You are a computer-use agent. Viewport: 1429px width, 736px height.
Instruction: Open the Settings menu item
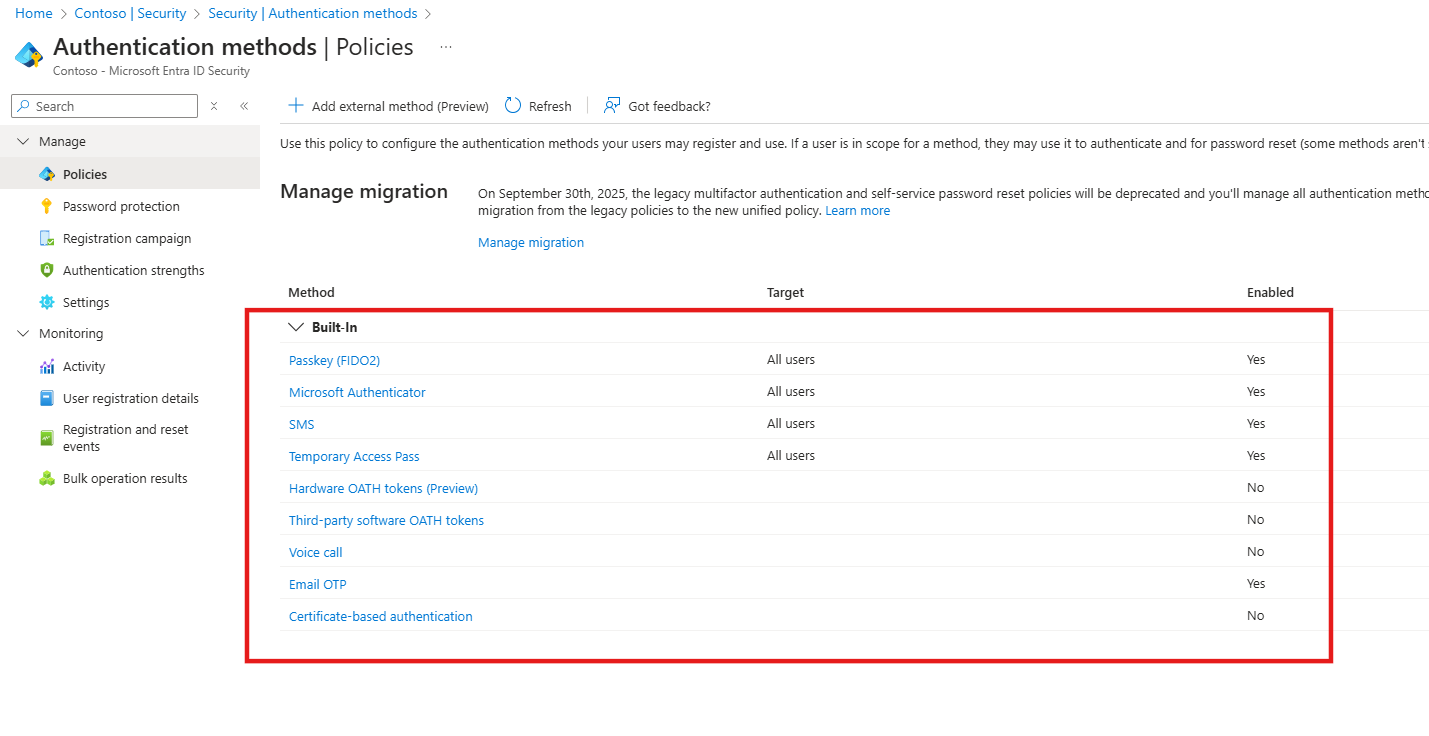click(x=86, y=302)
